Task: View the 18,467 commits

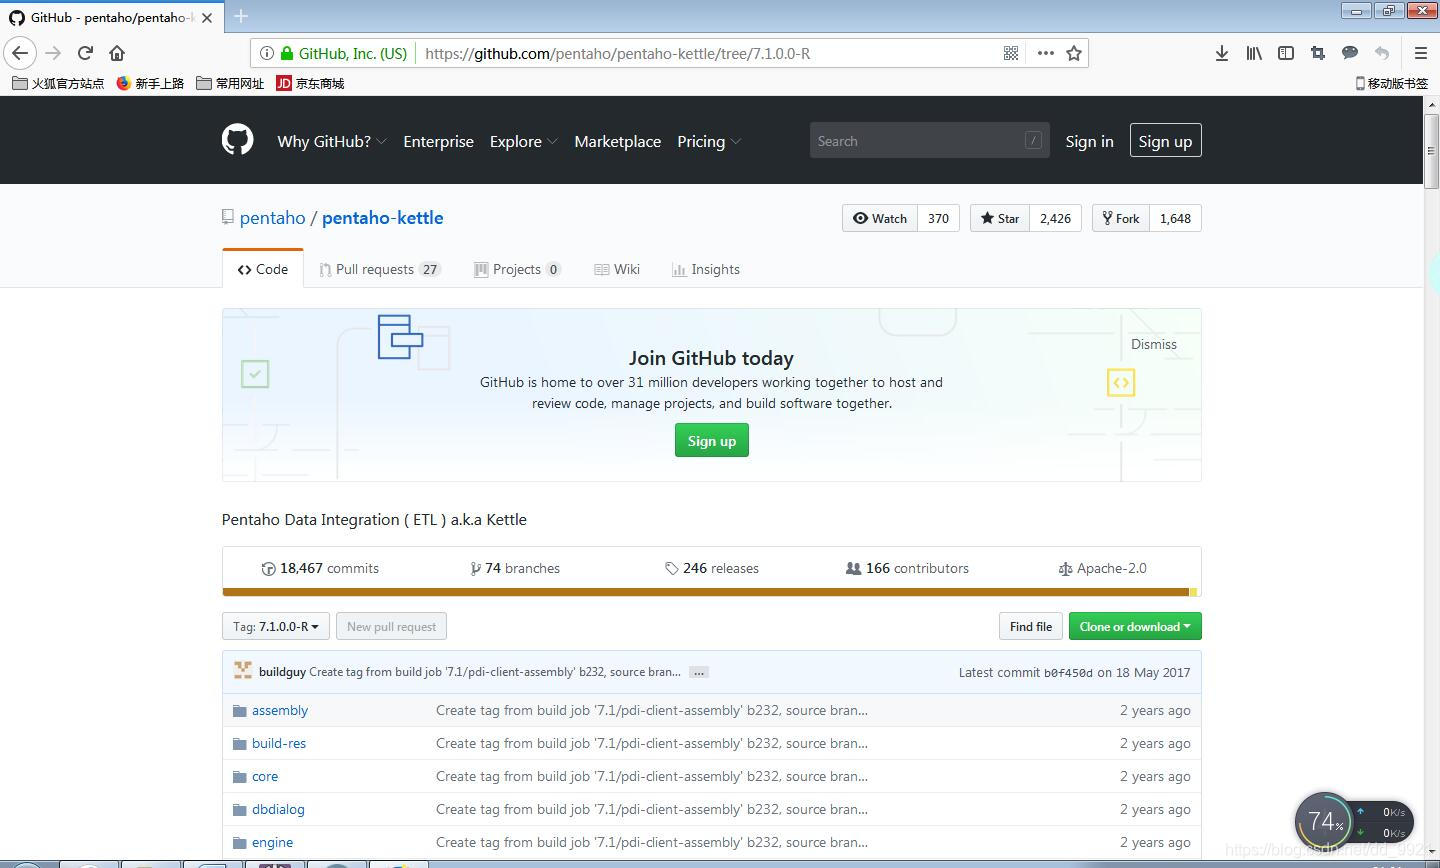Action: (x=320, y=568)
